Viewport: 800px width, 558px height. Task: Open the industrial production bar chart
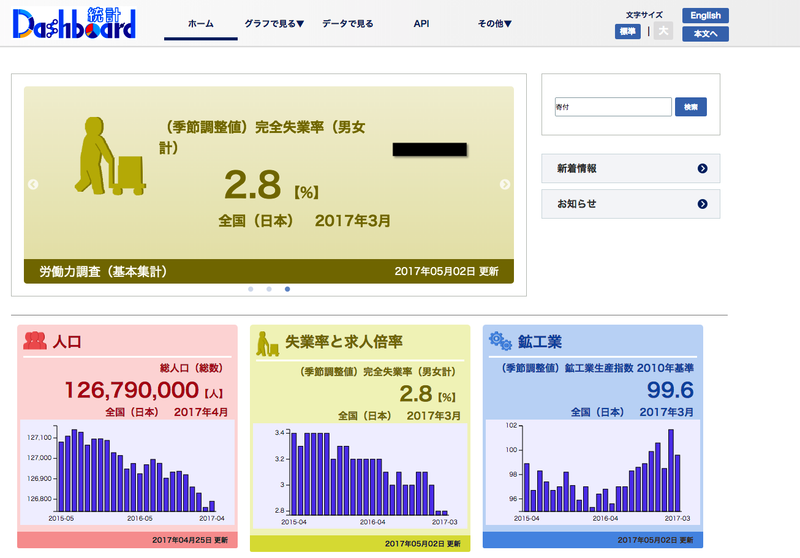pyautogui.click(x=592, y=472)
